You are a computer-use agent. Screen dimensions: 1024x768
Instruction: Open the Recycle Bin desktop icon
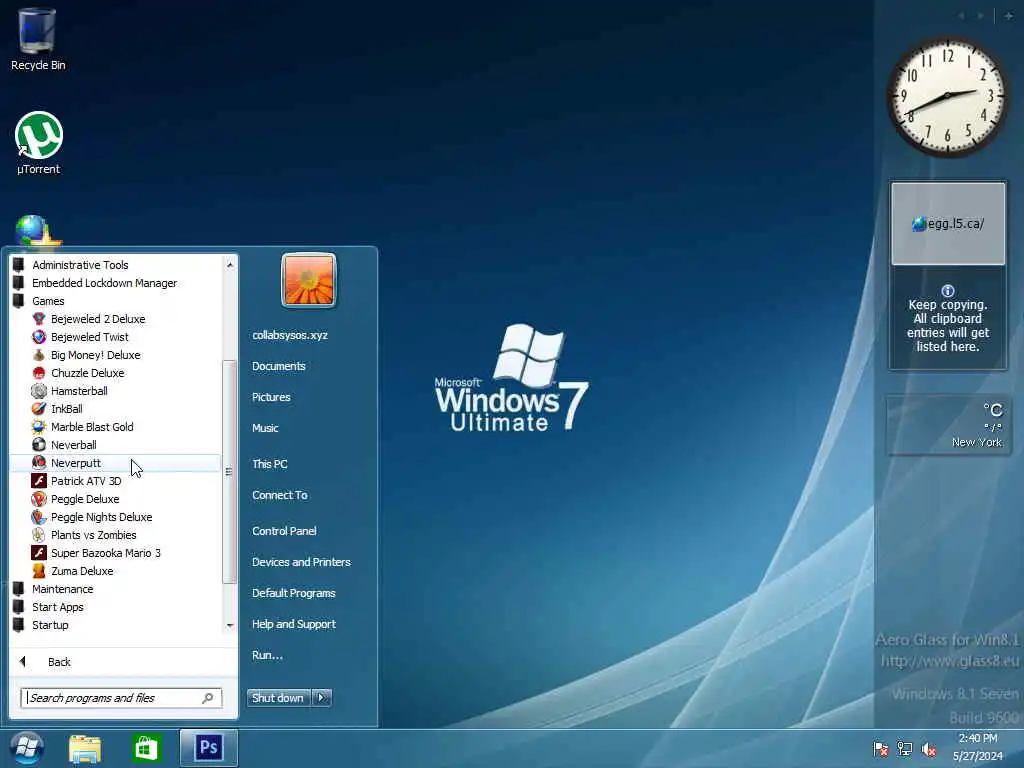click(x=37, y=39)
